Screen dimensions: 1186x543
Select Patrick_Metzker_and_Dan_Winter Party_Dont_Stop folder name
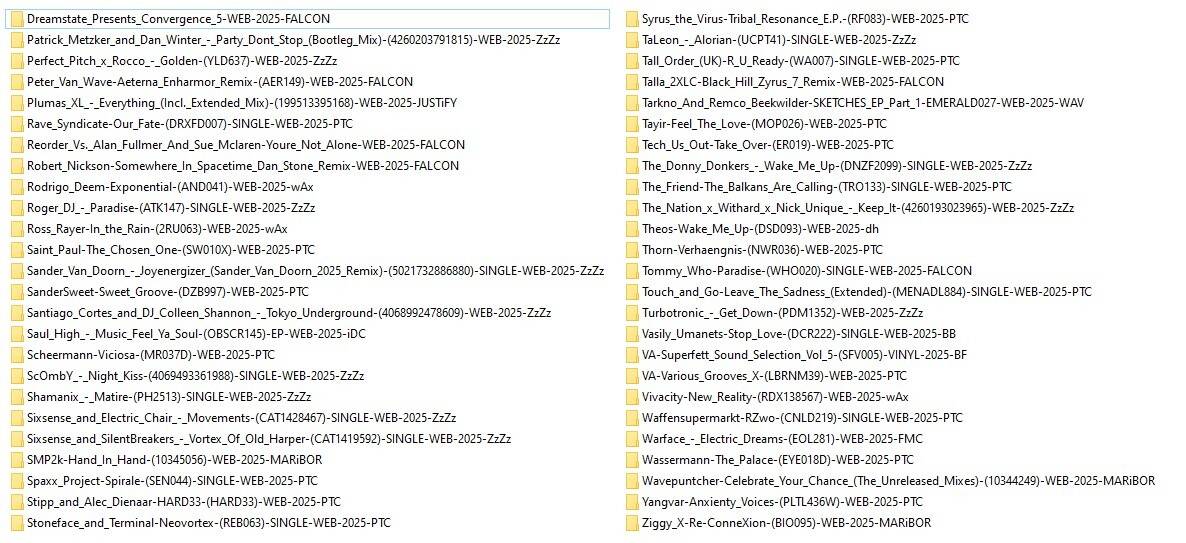tap(293, 40)
